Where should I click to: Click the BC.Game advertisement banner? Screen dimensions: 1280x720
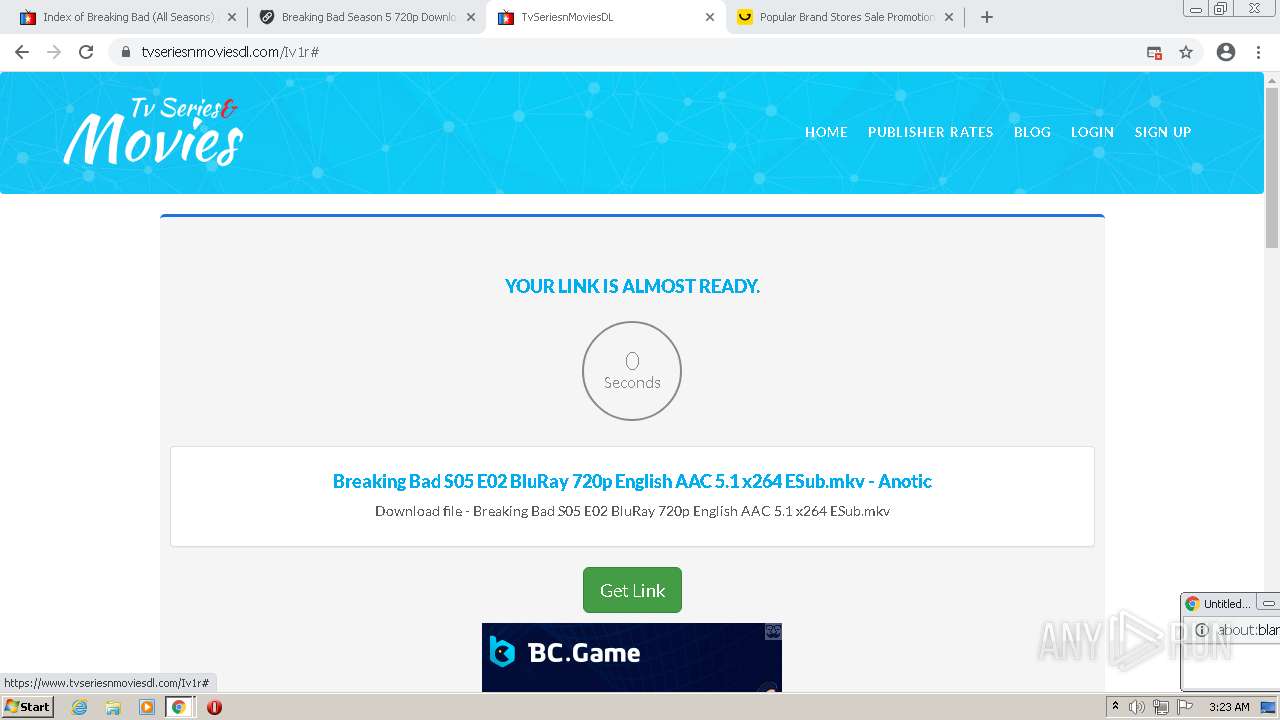tap(632, 657)
